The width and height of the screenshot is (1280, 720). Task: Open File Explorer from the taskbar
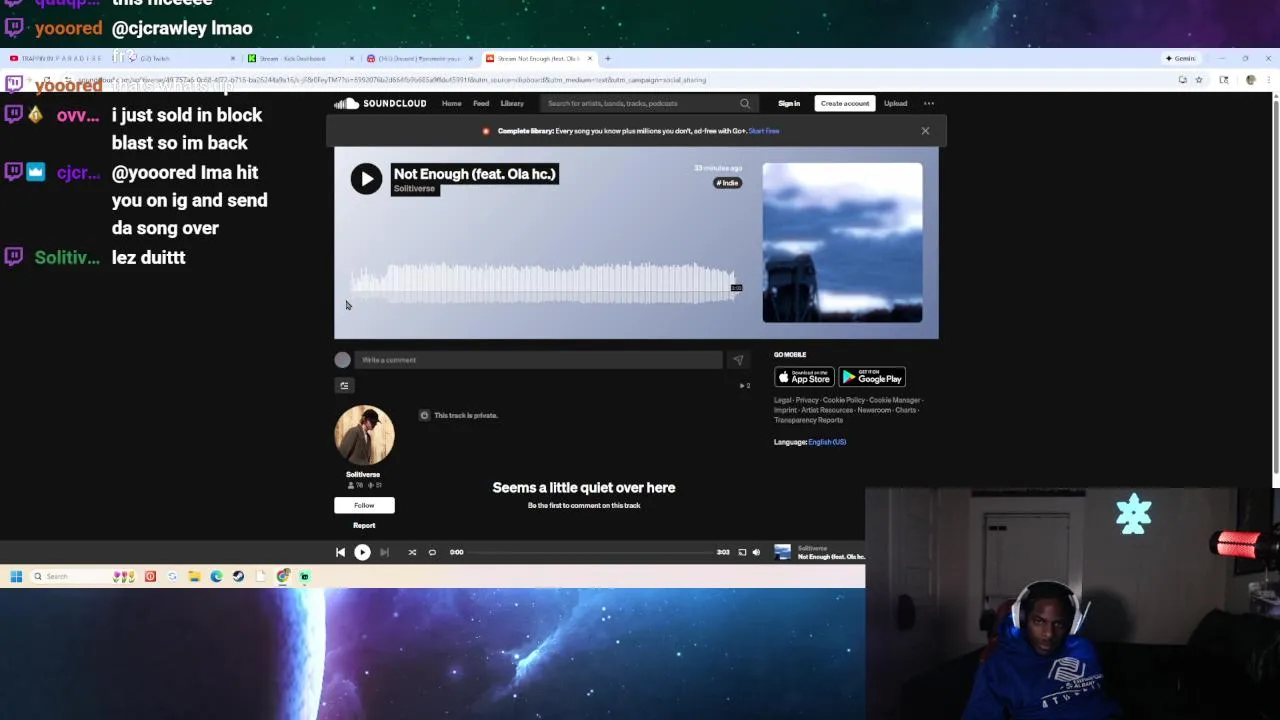point(194,576)
